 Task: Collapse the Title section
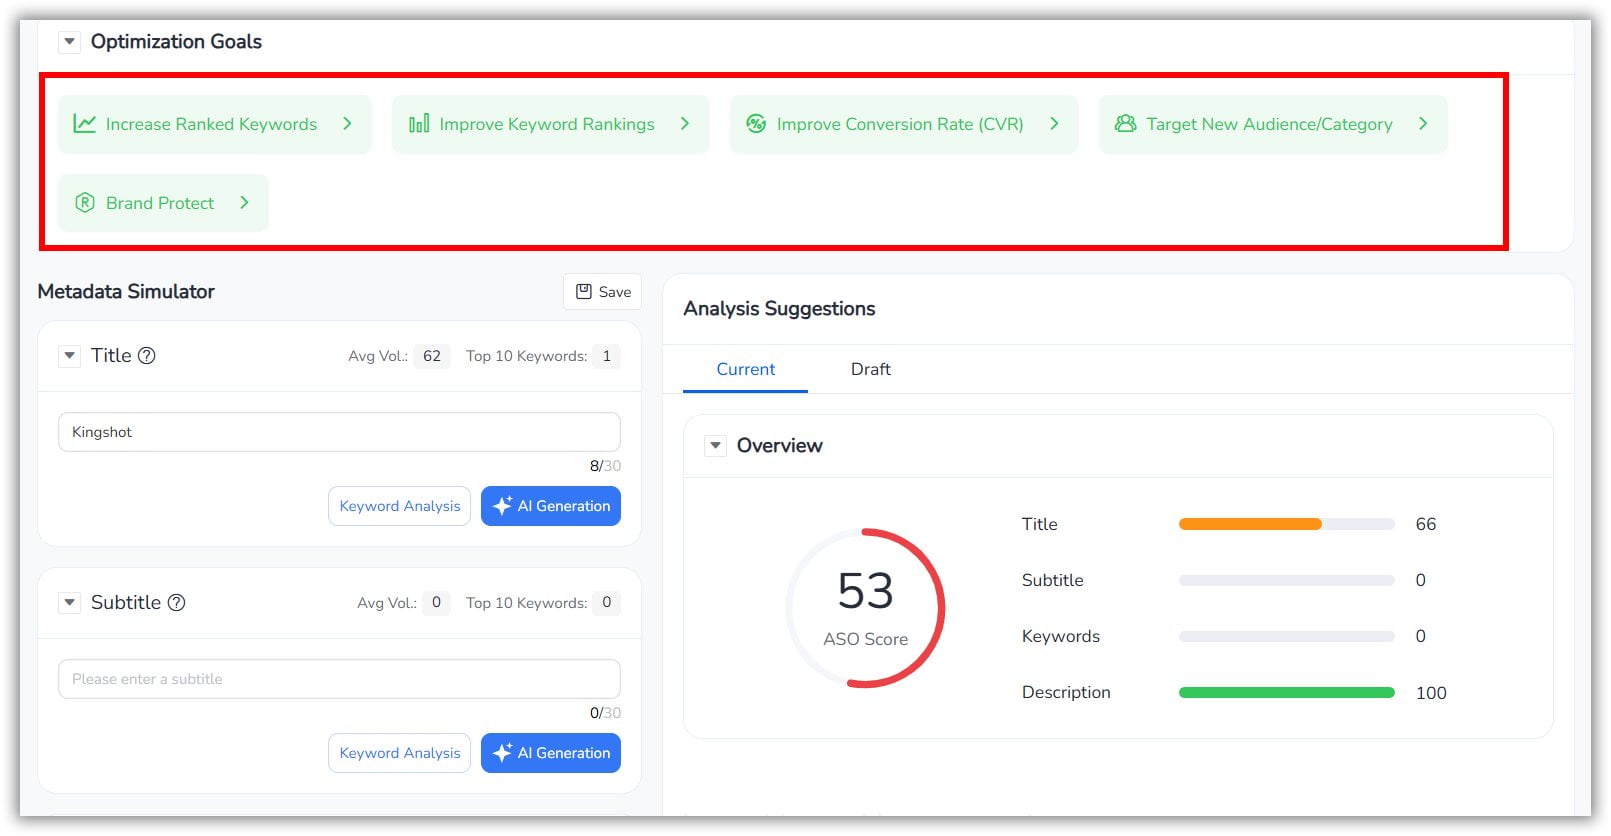(69, 356)
